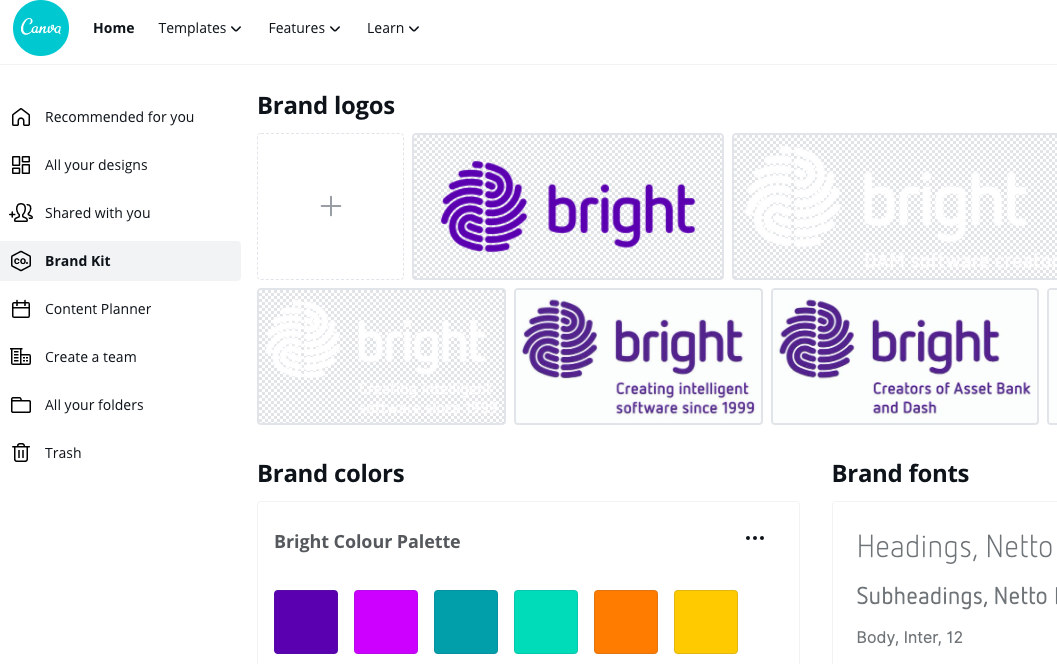This screenshot has width=1057, height=664.
Task: Expand the Templates chevron arrow
Action: tap(236, 29)
